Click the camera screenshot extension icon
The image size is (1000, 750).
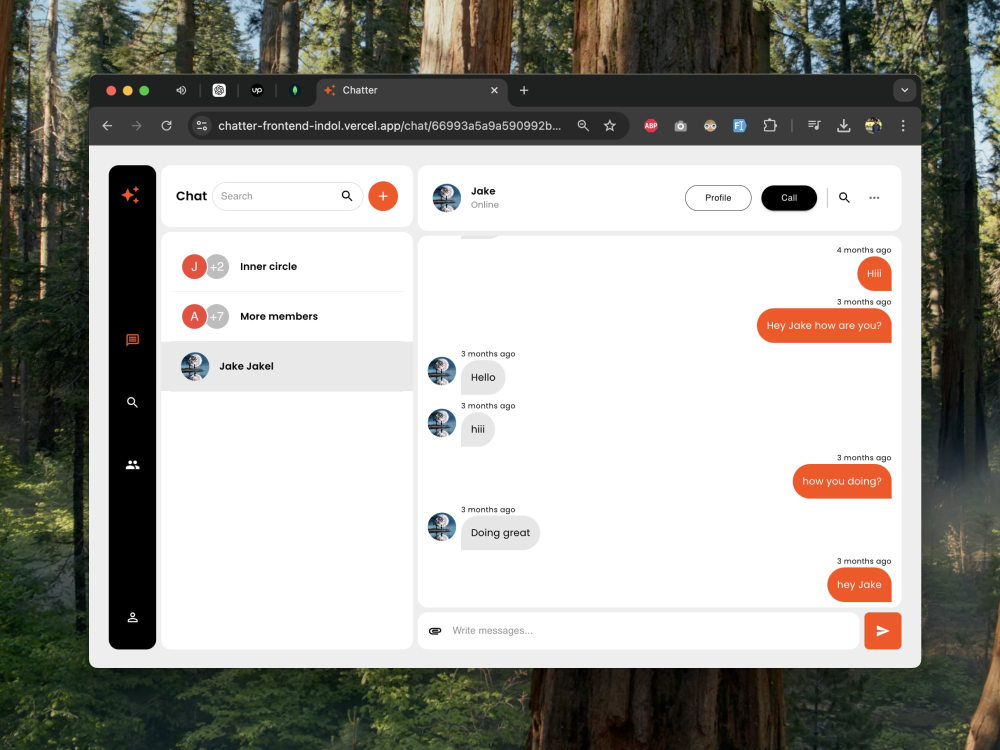coord(680,126)
